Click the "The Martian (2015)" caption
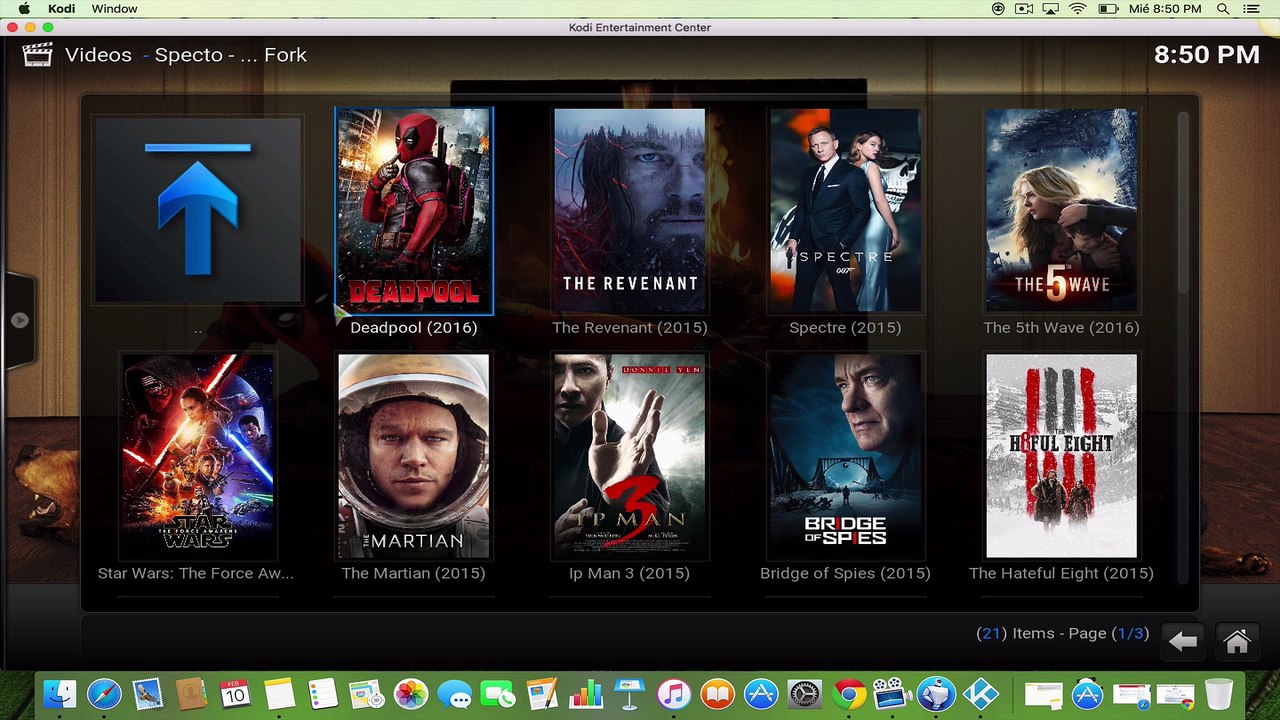 pos(414,574)
